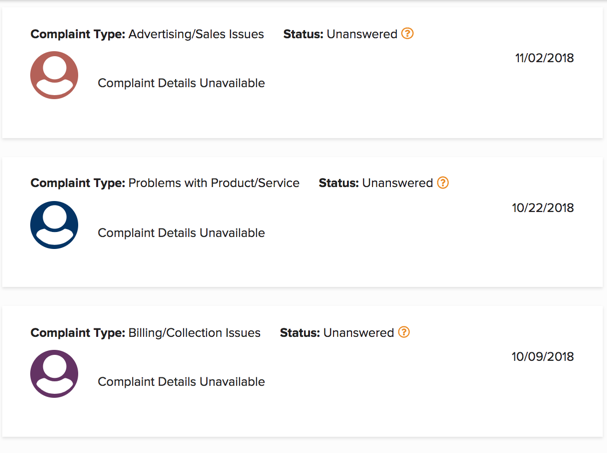Screen dimensions: 607x453
Task: Click the 10/22/2018 complaint date
Action: coord(543,208)
